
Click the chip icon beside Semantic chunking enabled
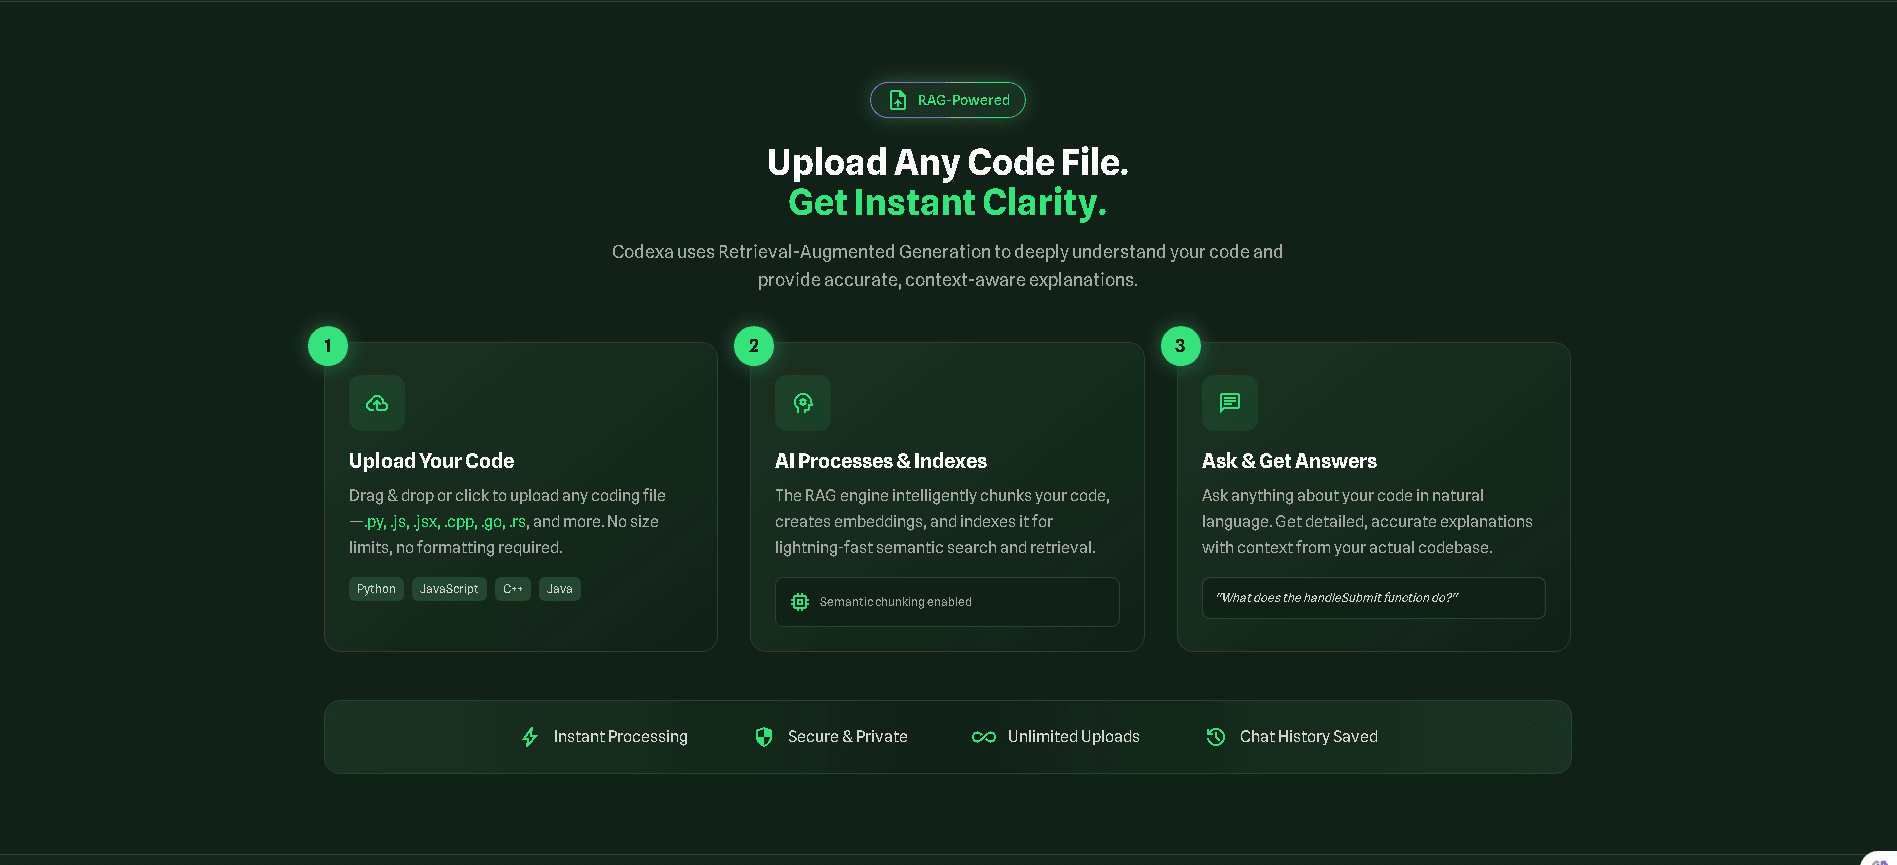point(800,602)
